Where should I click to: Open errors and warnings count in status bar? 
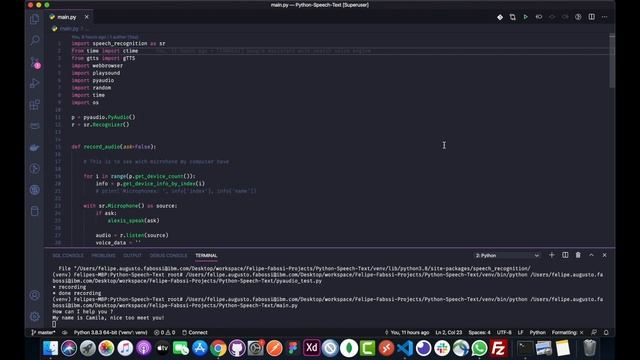[x=164, y=333]
